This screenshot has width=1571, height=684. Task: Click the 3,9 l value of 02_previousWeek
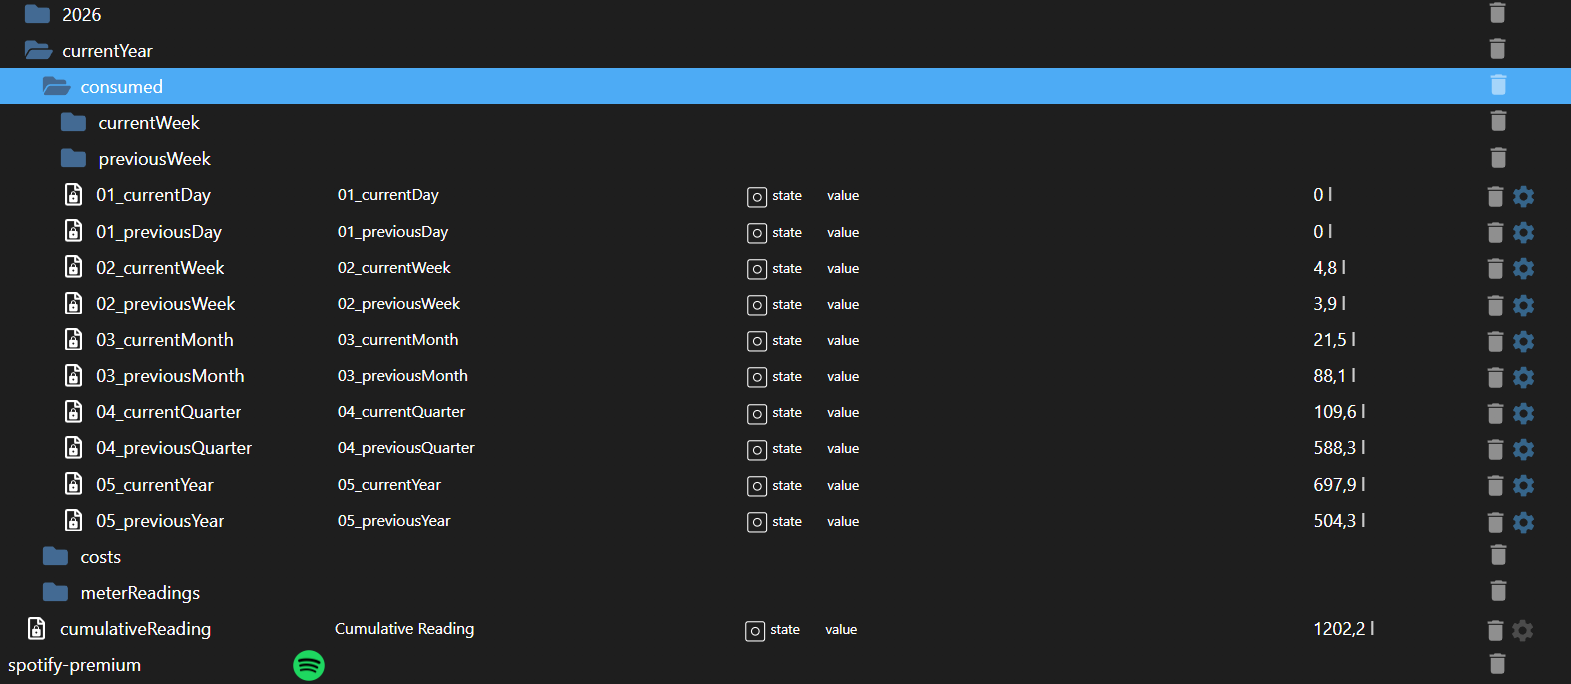1330,304
